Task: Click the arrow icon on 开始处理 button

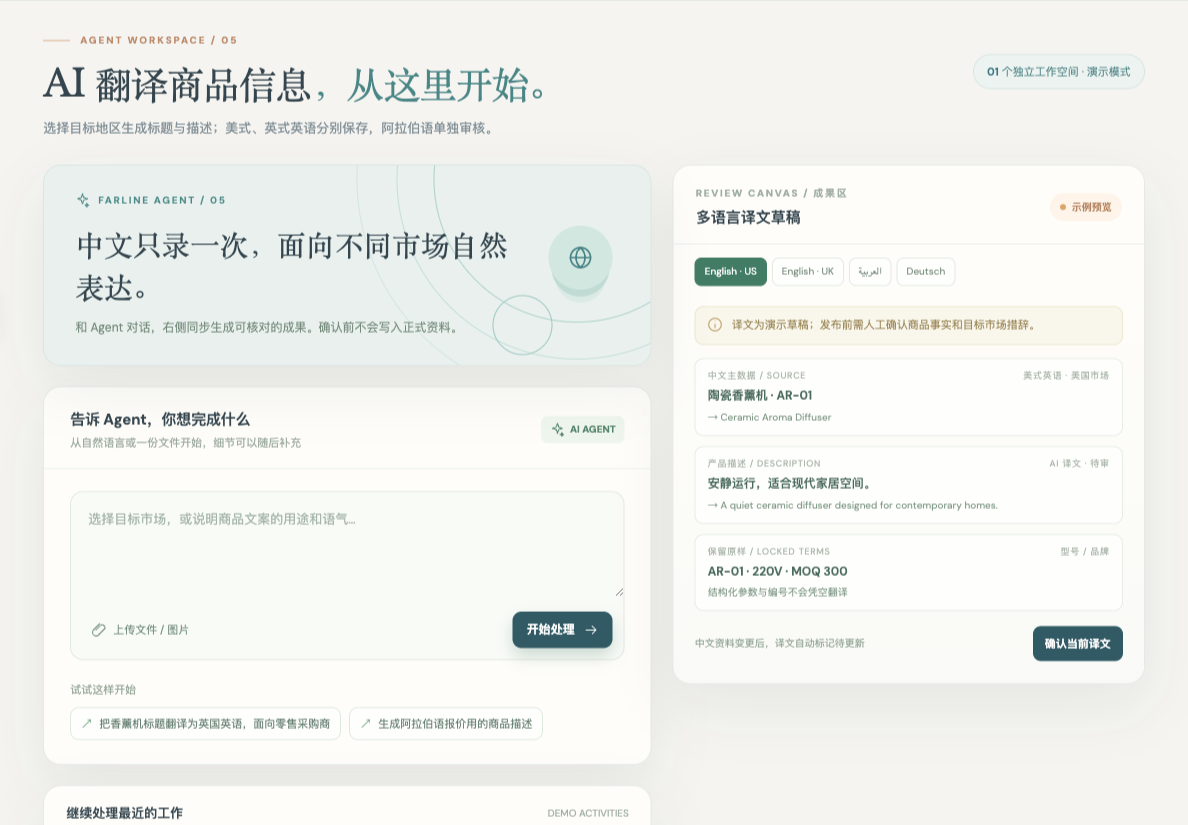Action: 591,630
